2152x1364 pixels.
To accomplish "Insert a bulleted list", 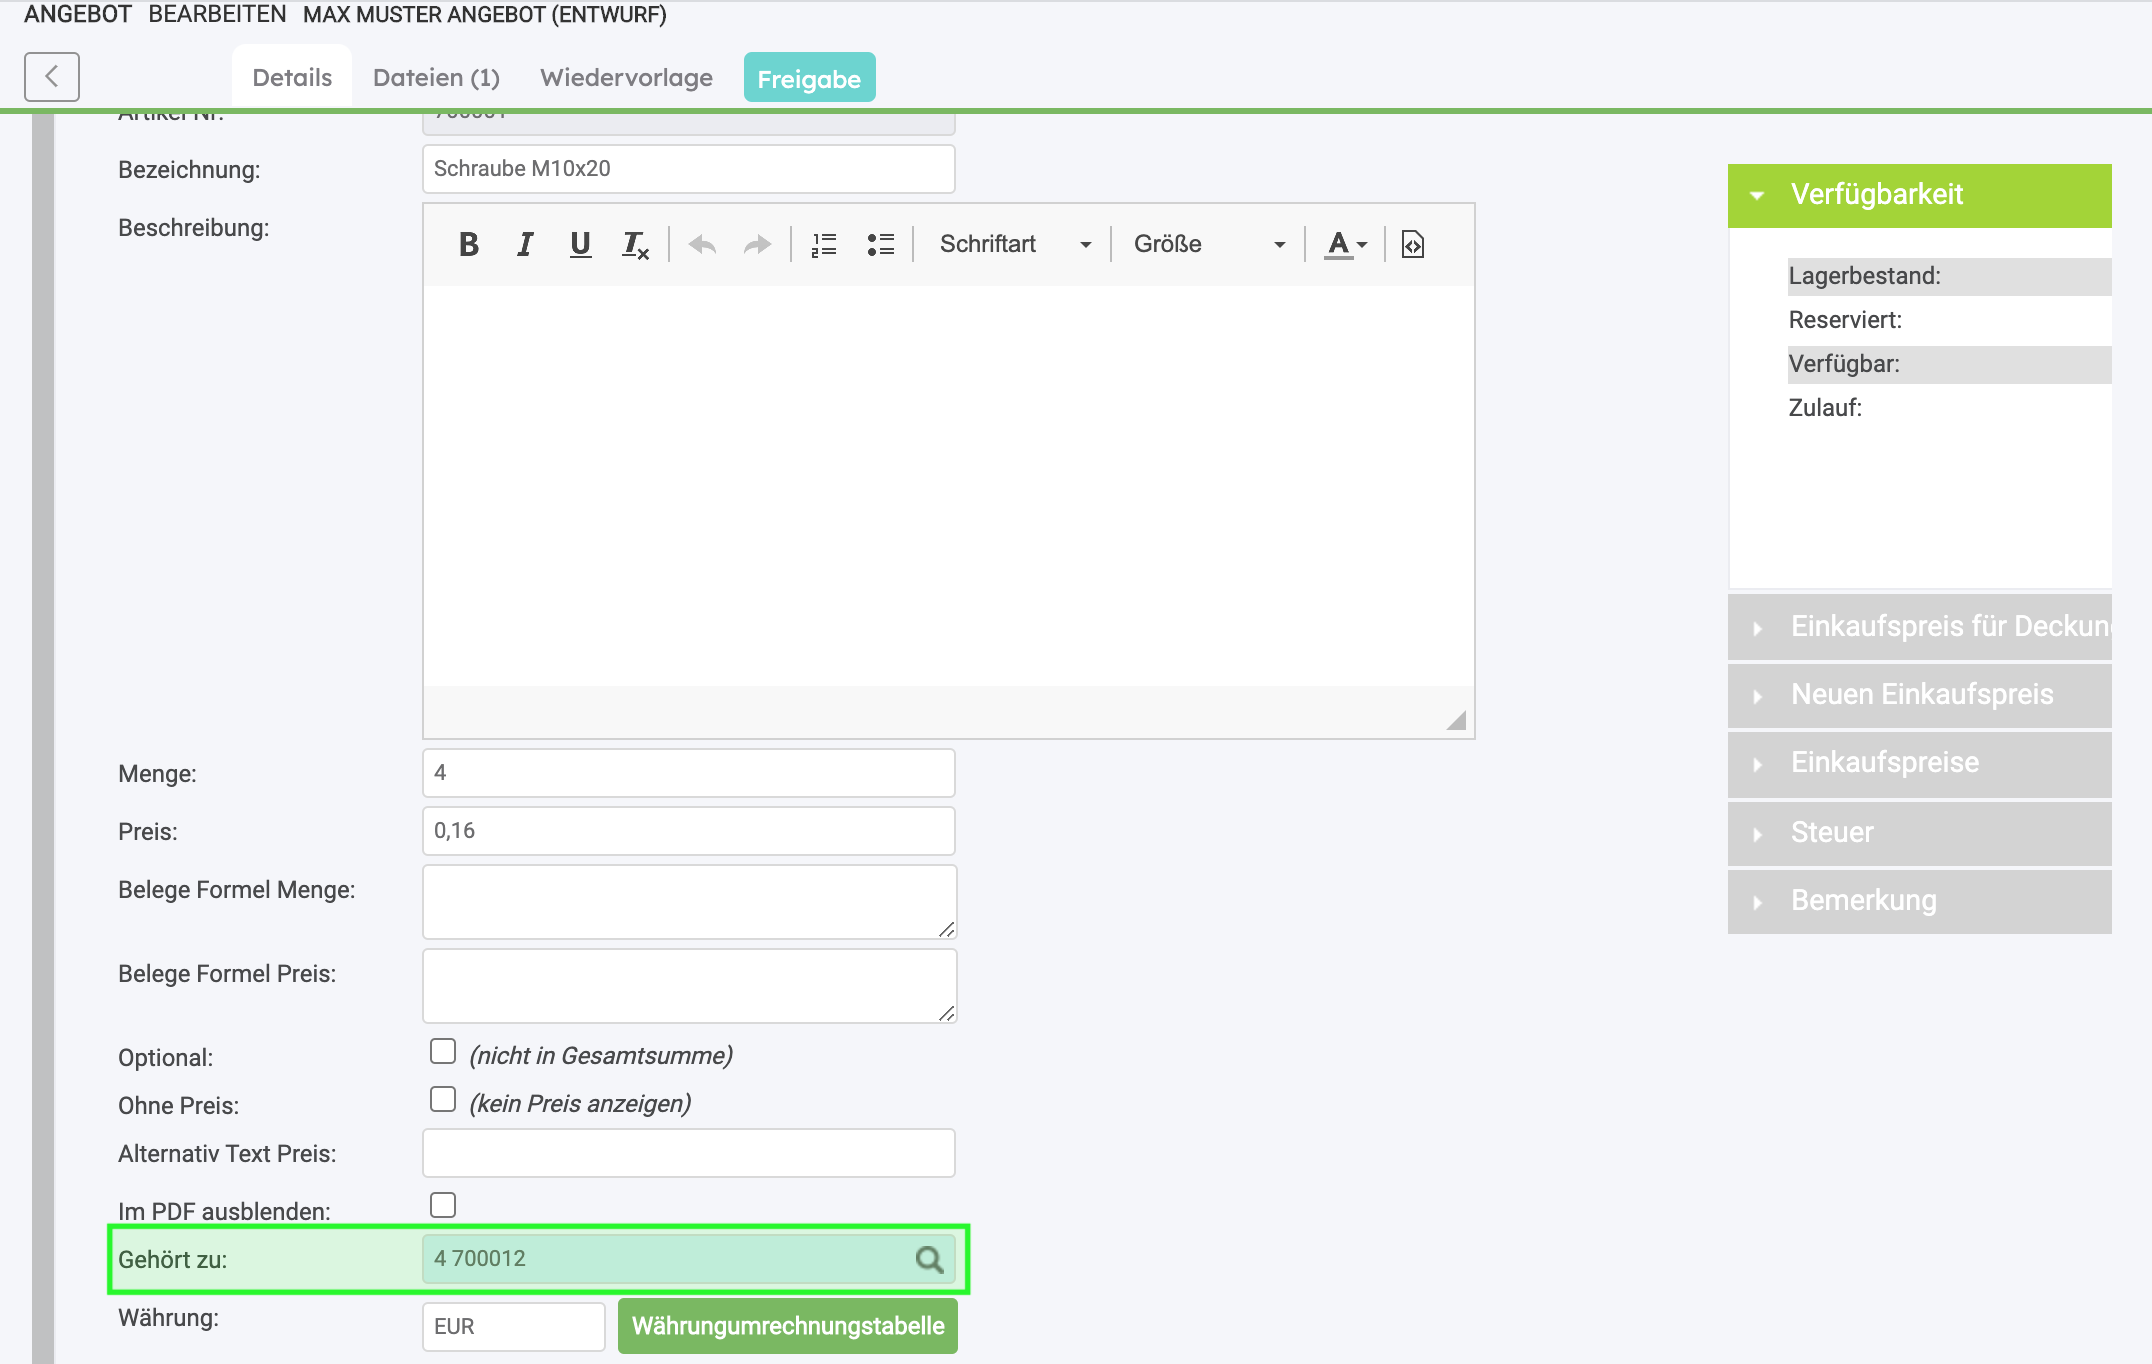I will [x=880, y=244].
